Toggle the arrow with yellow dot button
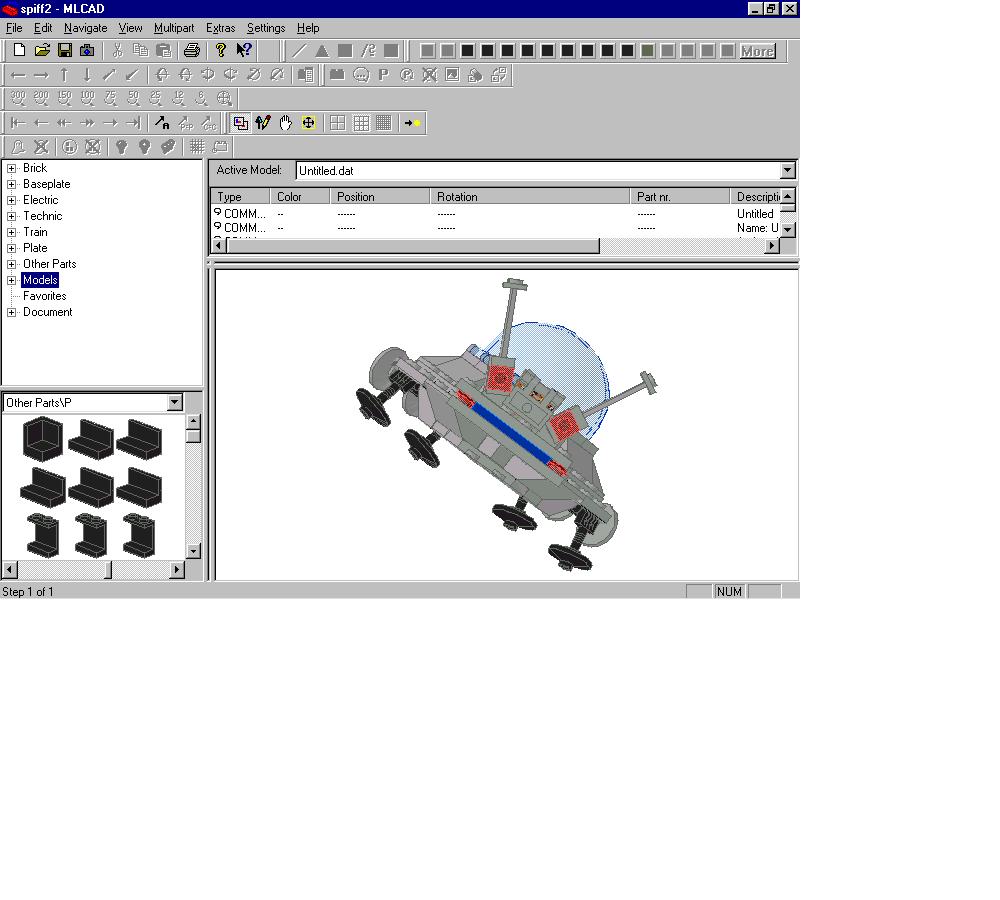 pos(413,122)
